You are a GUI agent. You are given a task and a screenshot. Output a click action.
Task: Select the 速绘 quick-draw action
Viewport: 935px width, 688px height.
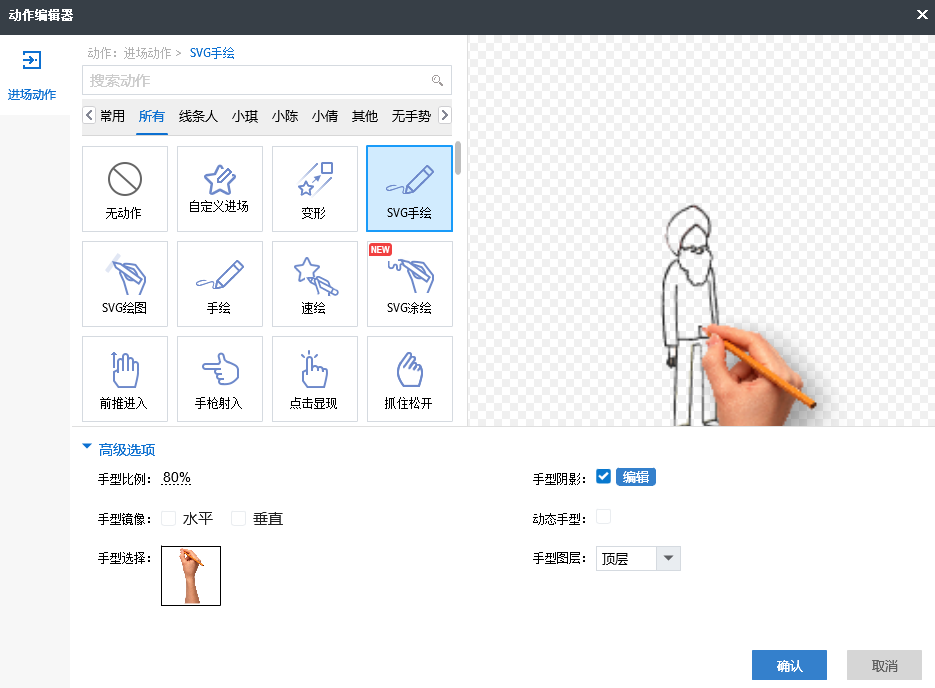click(x=314, y=284)
